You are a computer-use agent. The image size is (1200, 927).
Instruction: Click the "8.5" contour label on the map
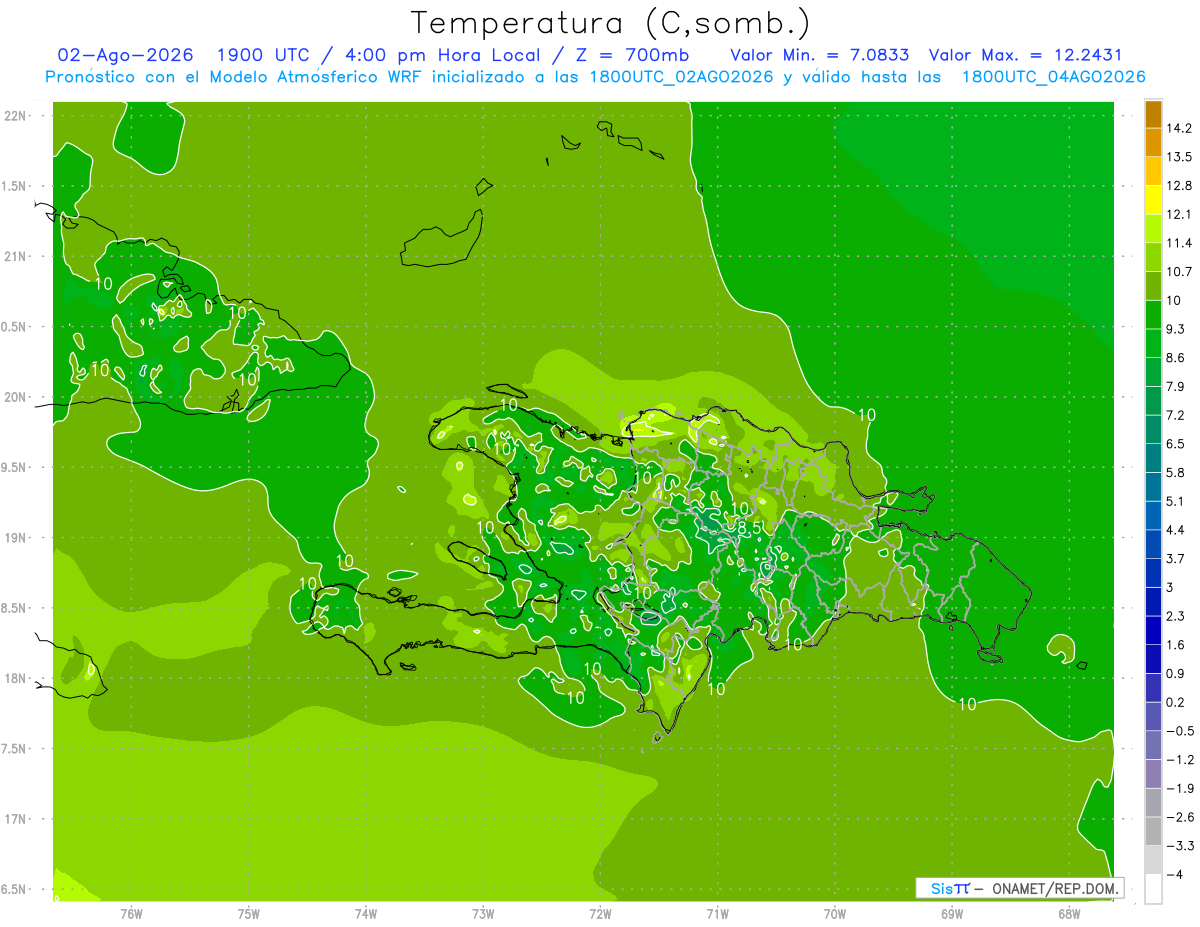pos(751,527)
